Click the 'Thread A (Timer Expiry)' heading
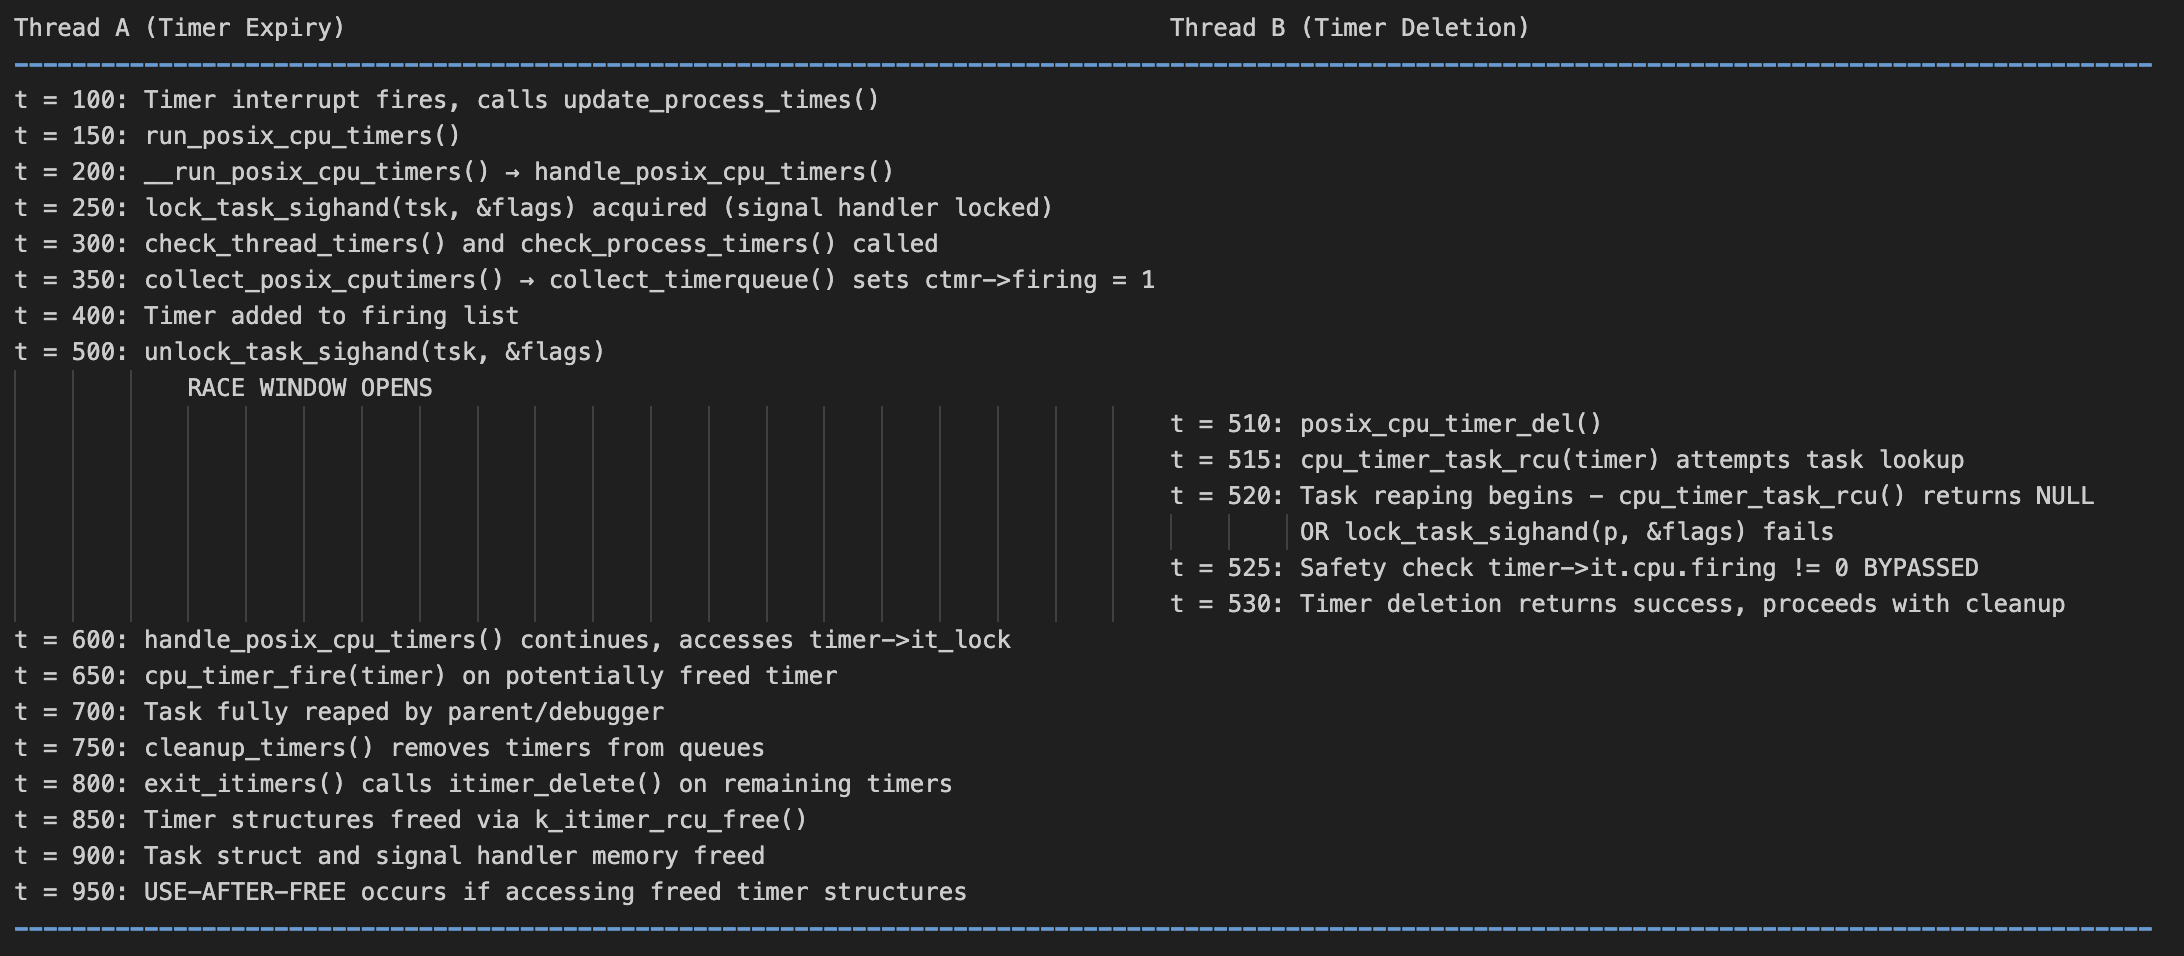The width and height of the screenshot is (2184, 956). pos(179,28)
